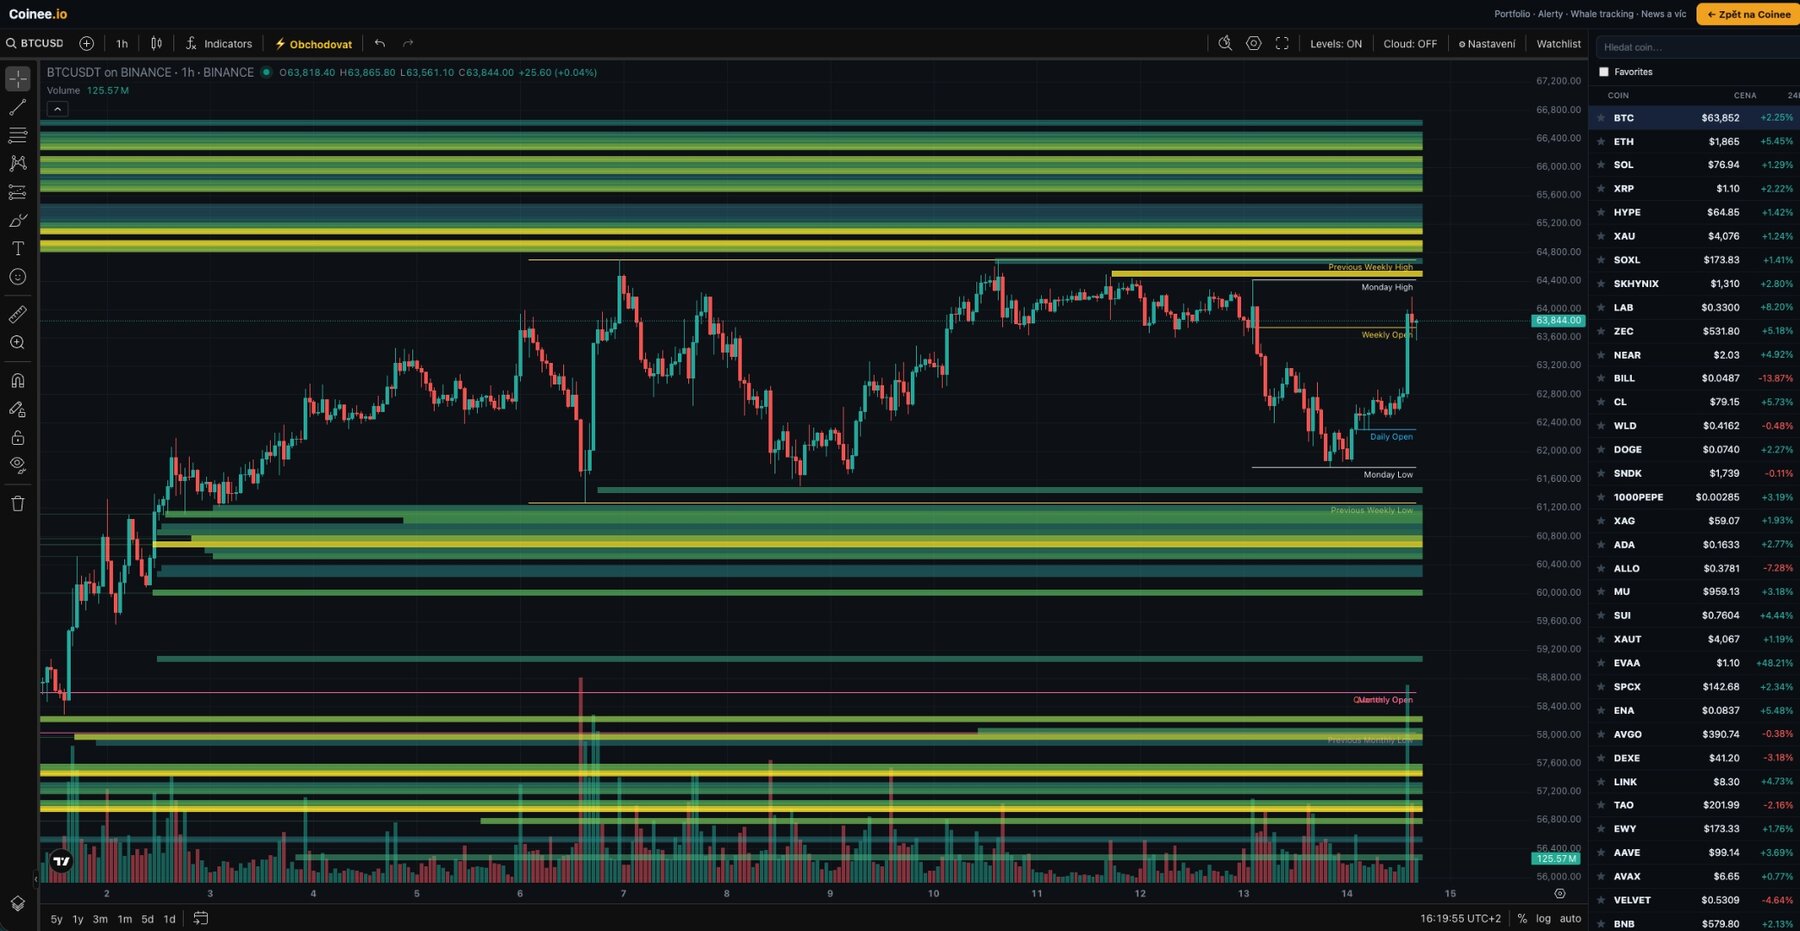Click the TradingView logo on chart
Screen dimensions: 1800x931
pos(62,861)
